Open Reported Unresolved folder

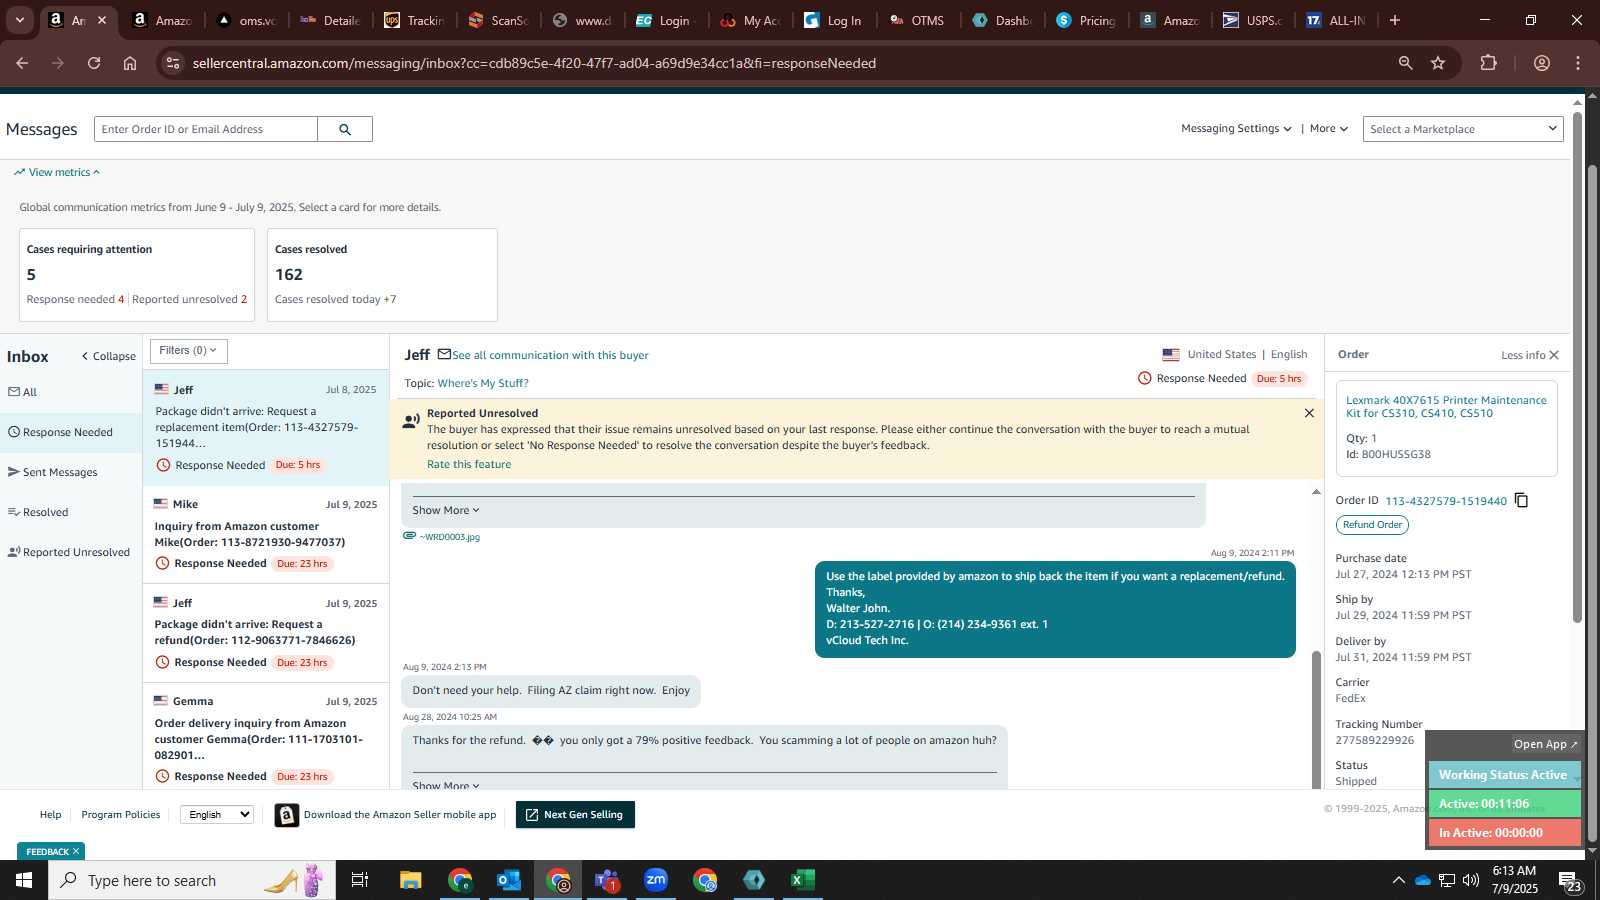coord(71,552)
